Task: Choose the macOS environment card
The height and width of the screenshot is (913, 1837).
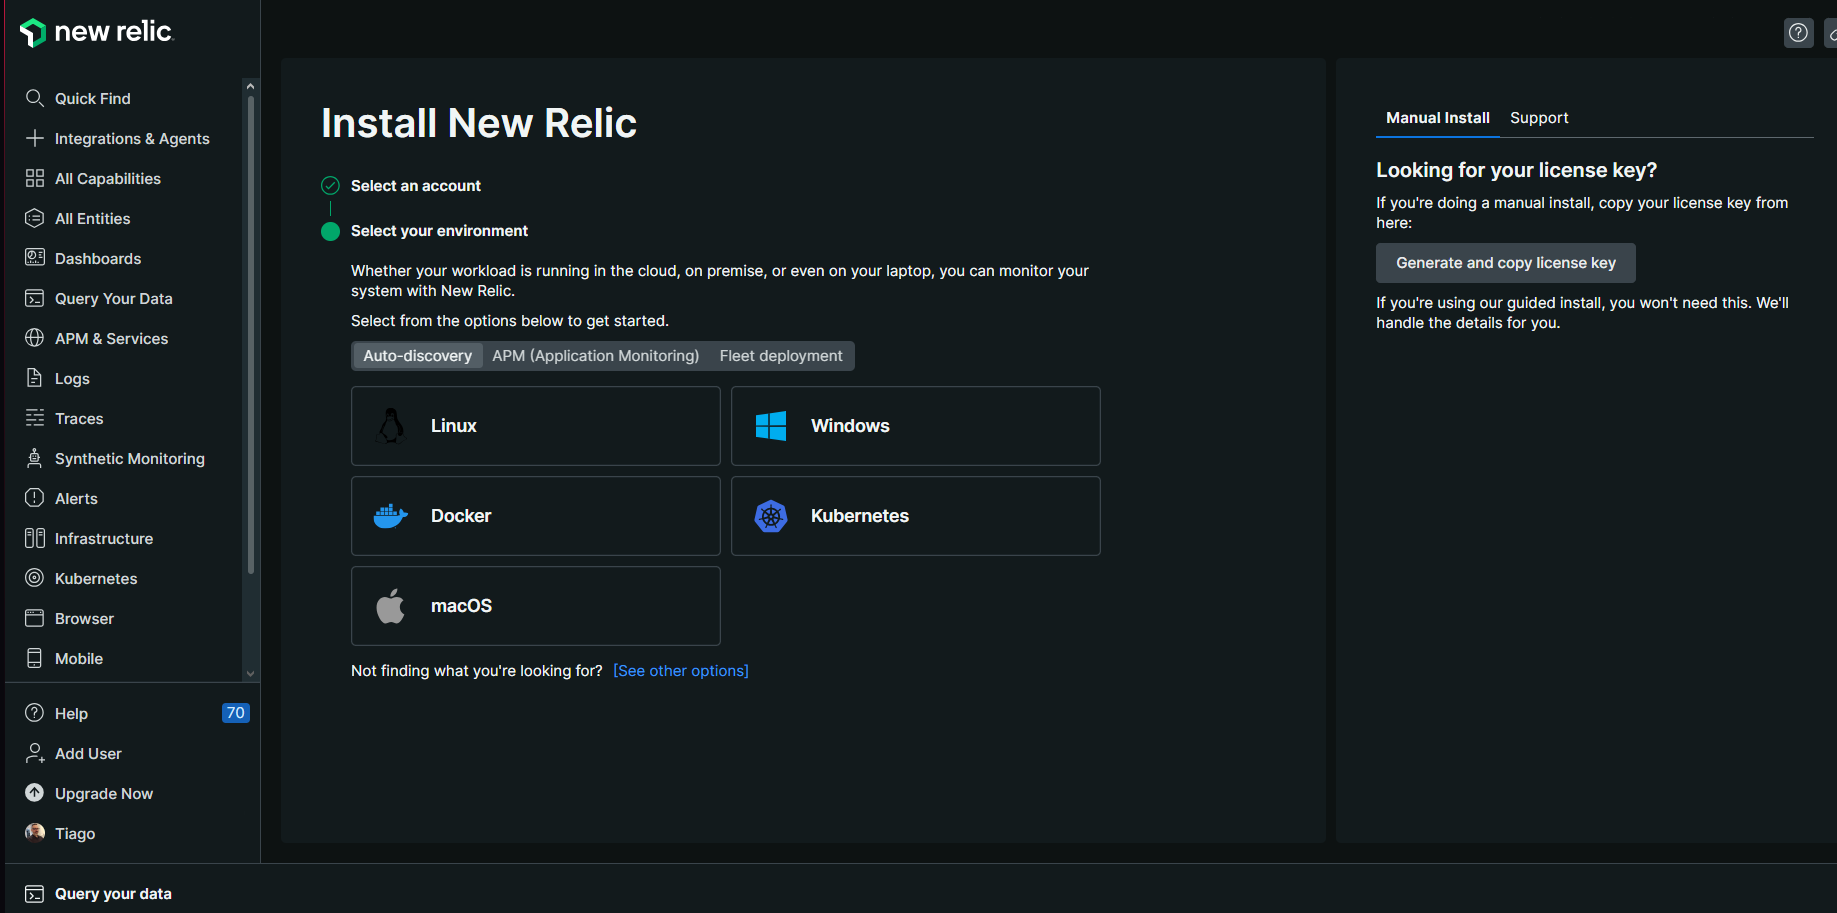Action: (536, 606)
